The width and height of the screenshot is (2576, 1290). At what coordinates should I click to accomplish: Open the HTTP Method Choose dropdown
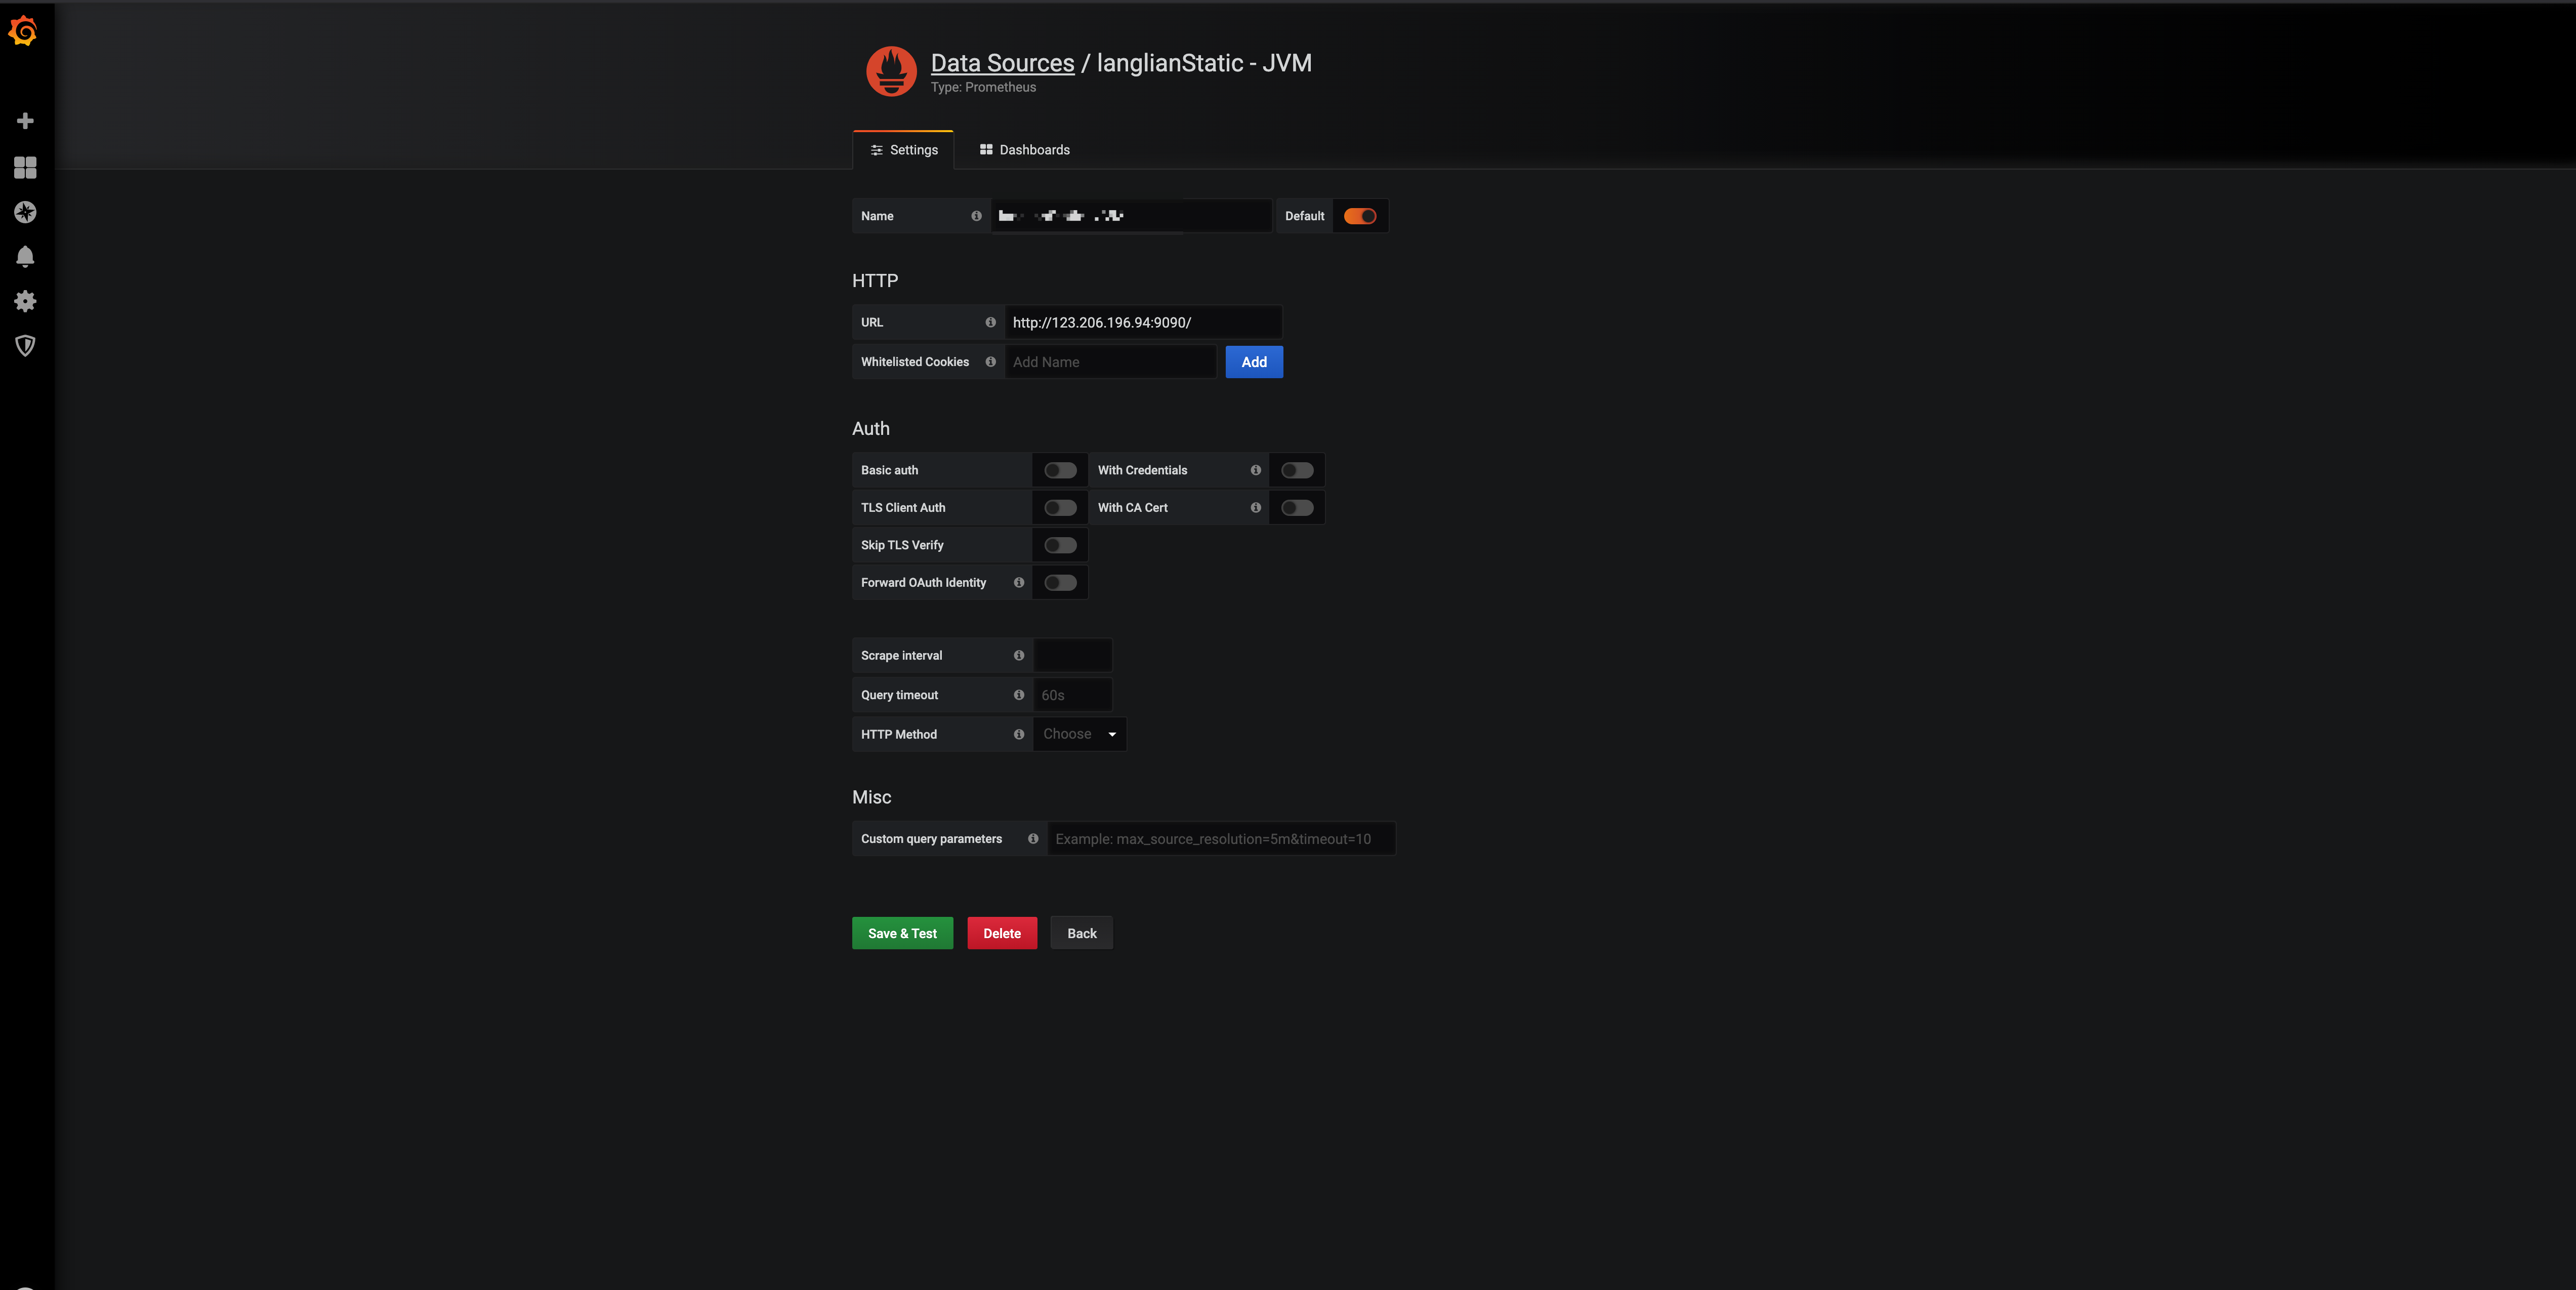coord(1079,734)
